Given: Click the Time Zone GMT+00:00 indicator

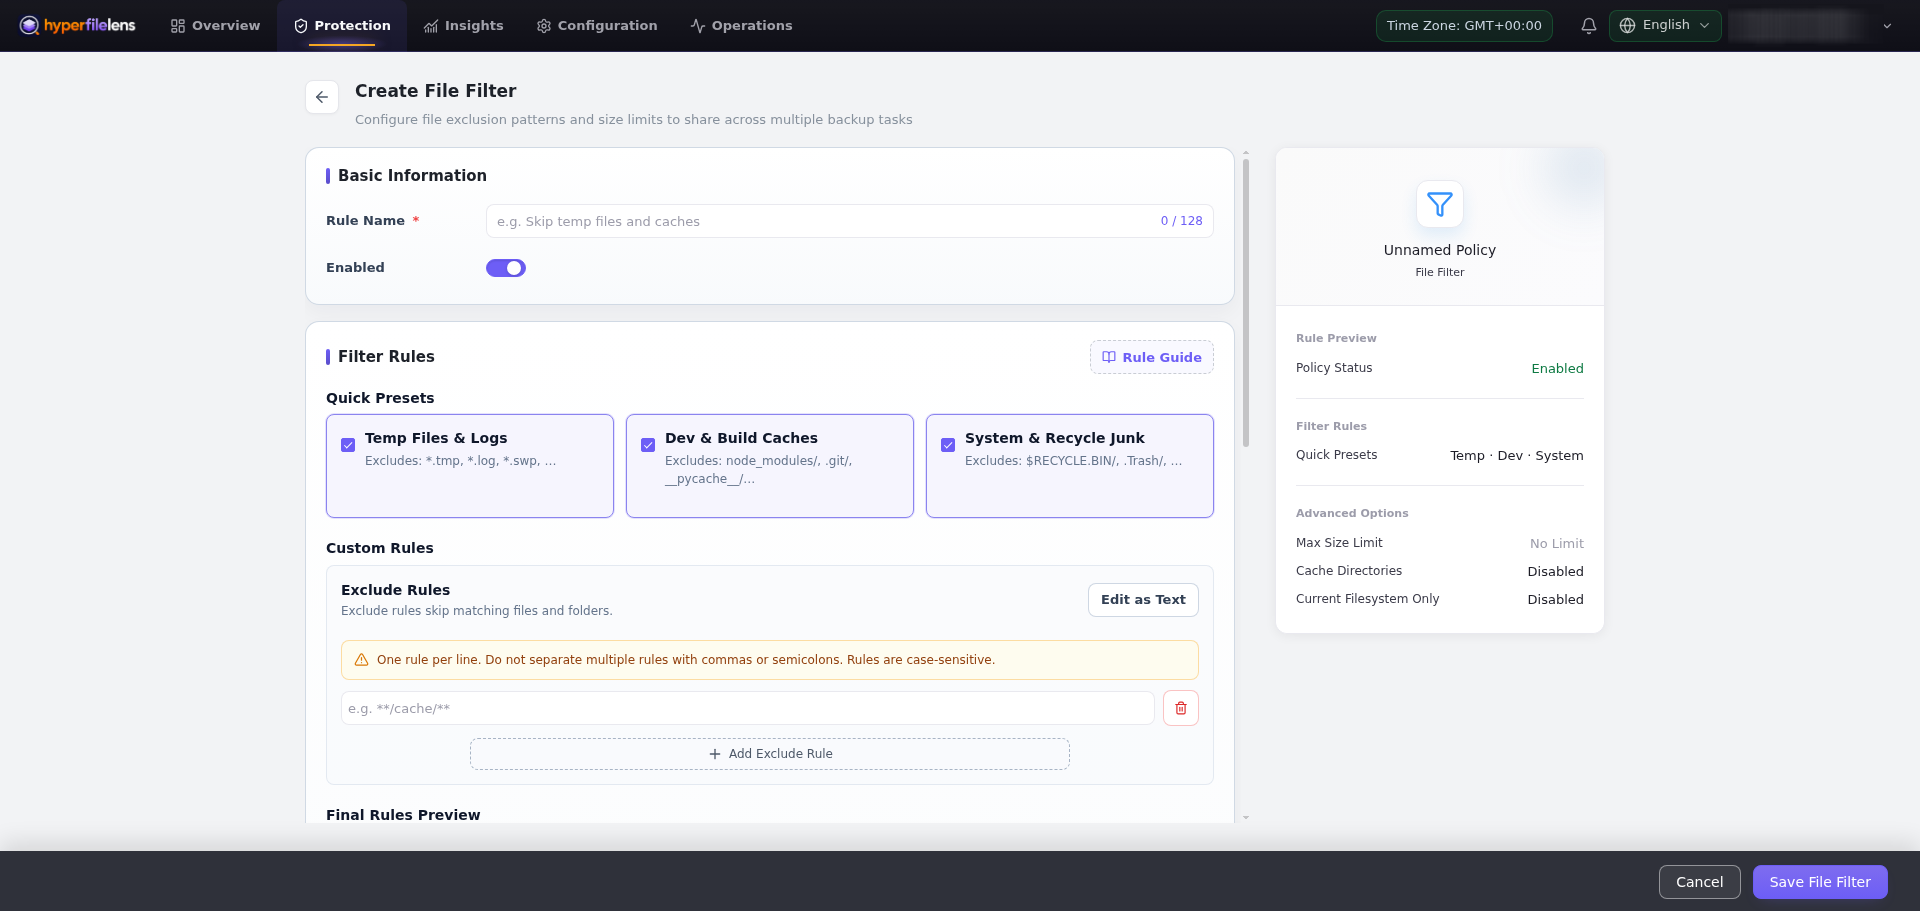Looking at the screenshot, I should click(x=1464, y=26).
